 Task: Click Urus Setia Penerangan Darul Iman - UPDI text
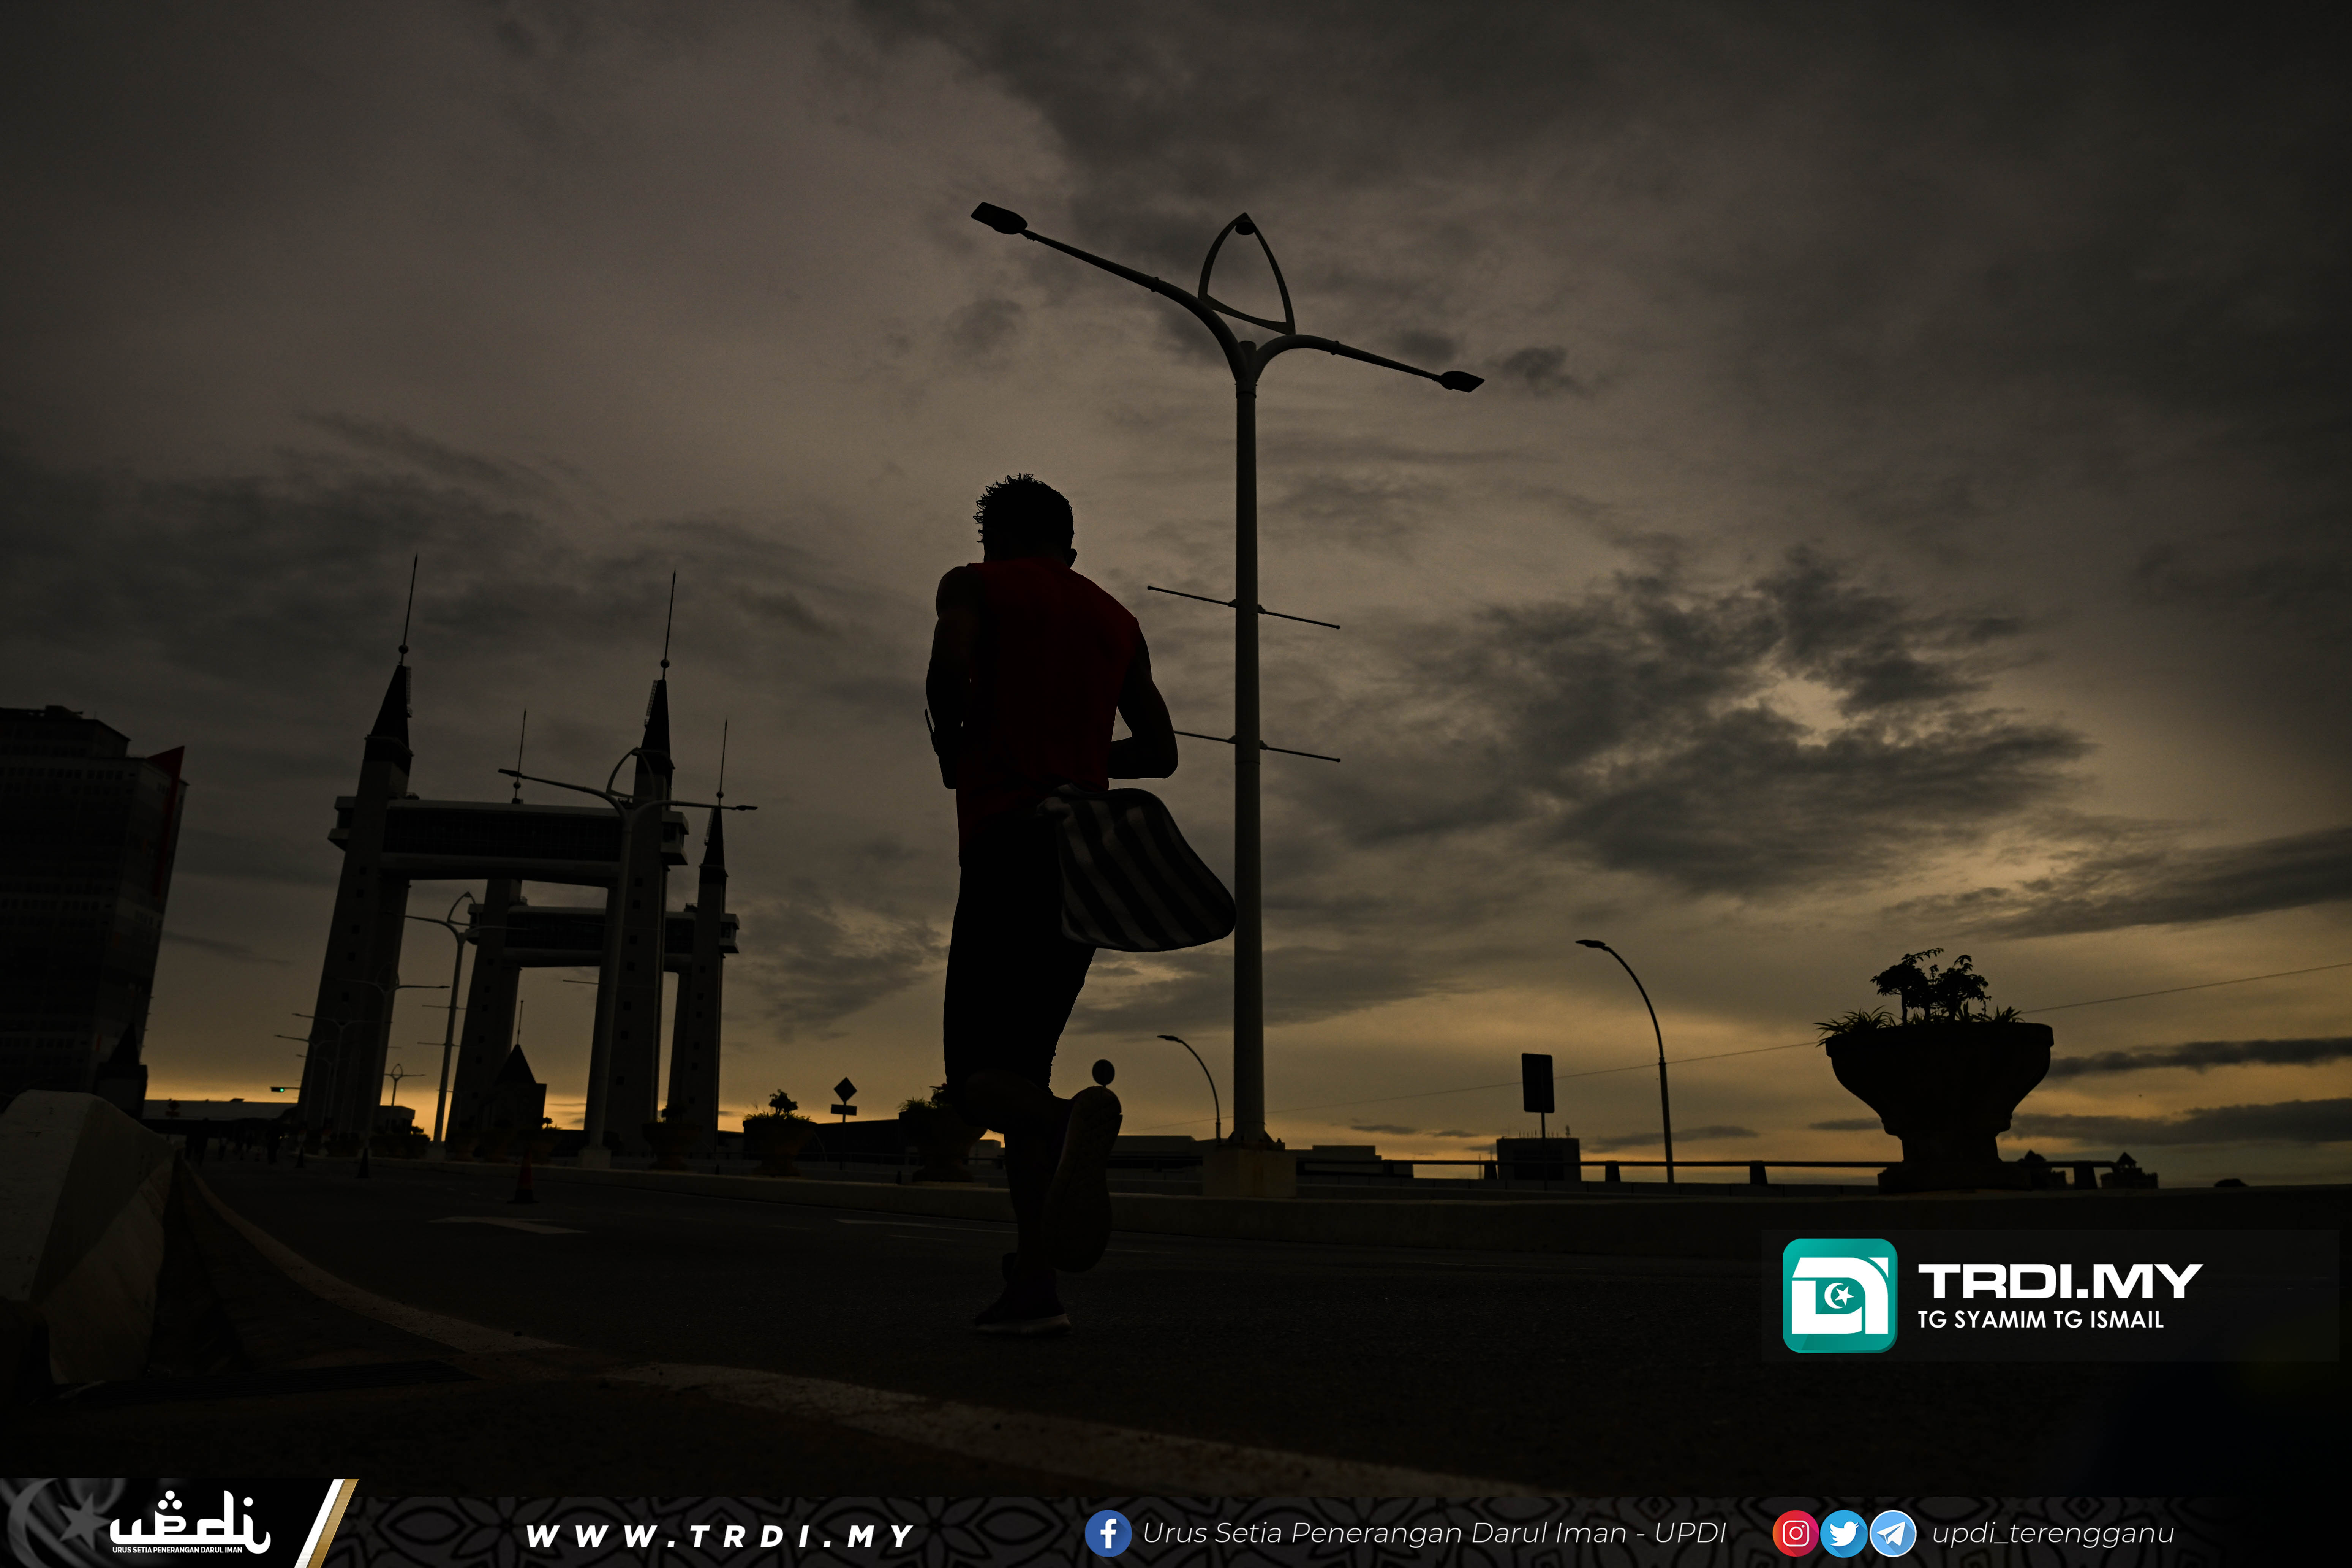(x=1434, y=1534)
